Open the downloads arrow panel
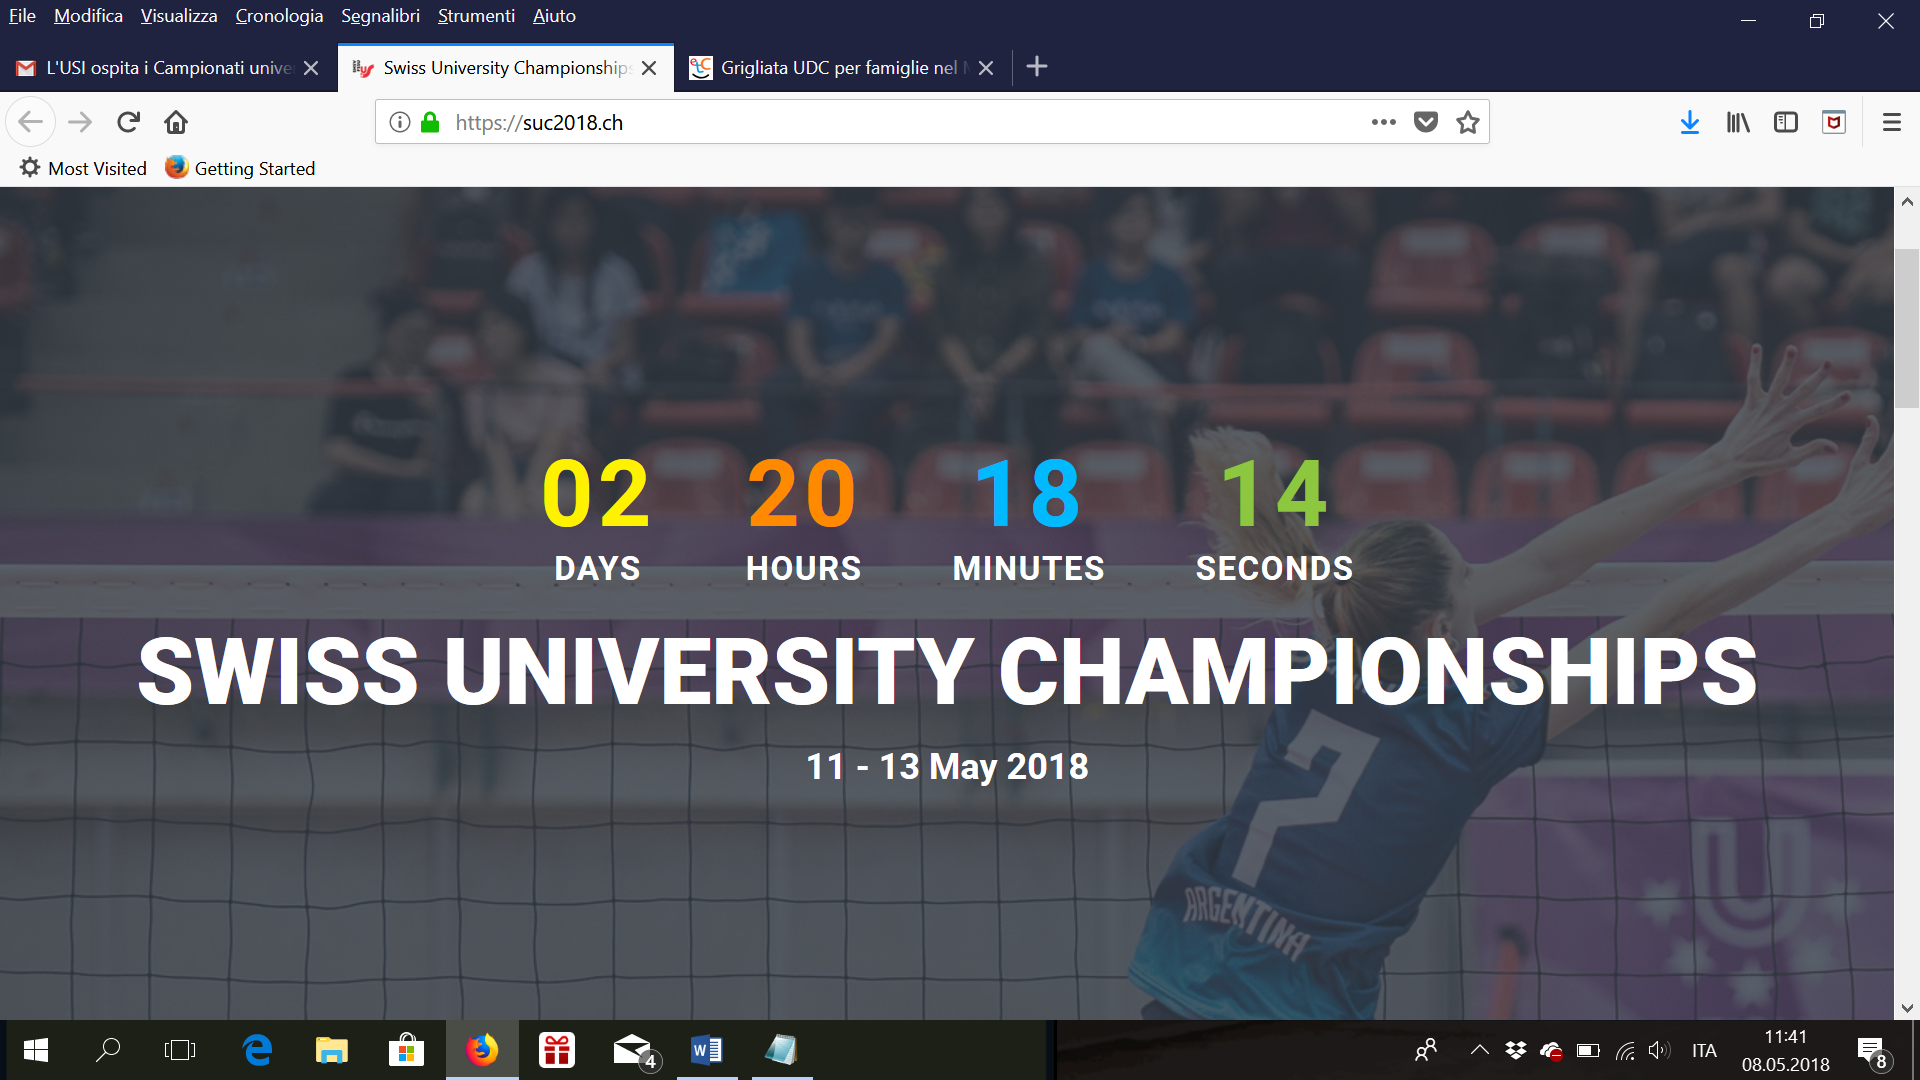Screen dimensions: 1920x1080 pyautogui.click(x=1690, y=122)
